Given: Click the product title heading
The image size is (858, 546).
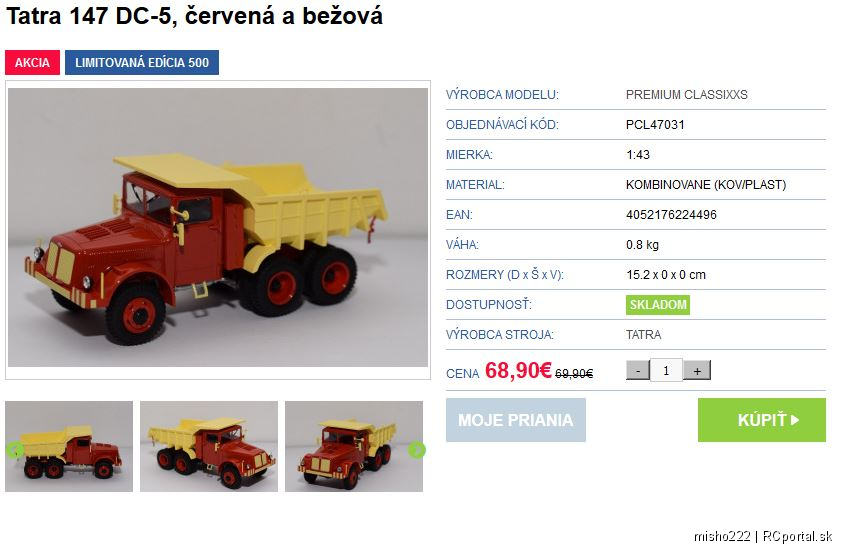Looking at the screenshot, I should point(194,15).
